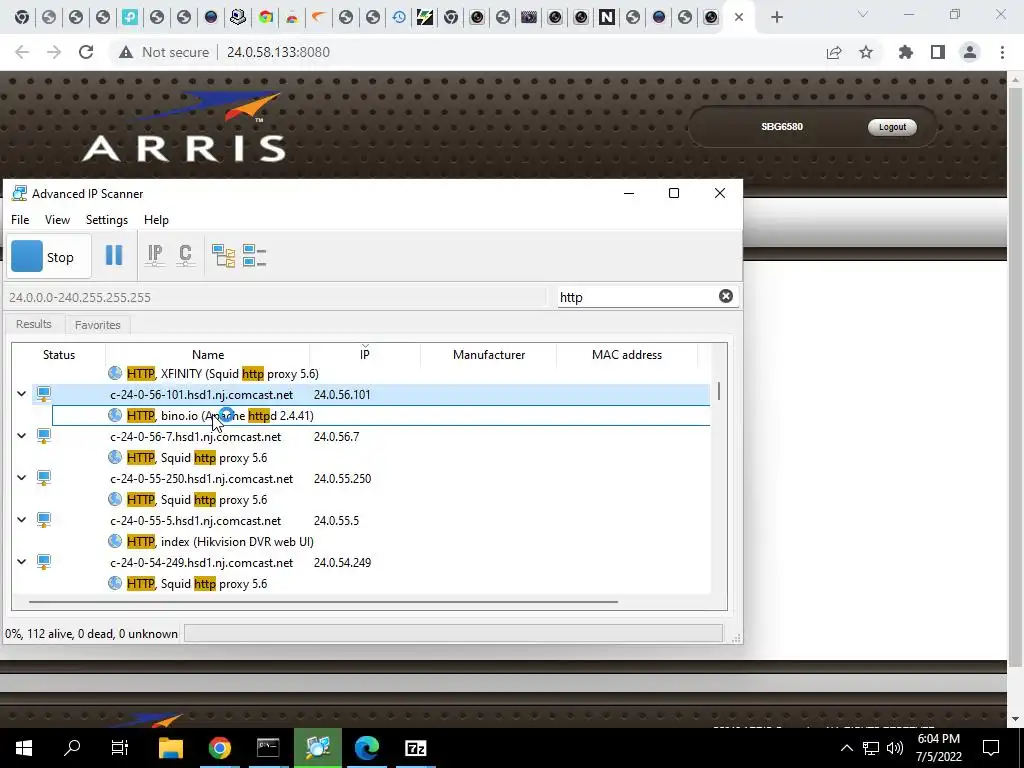1024x768 pixels.
Task: Click the Stop scan button
Action: point(49,257)
